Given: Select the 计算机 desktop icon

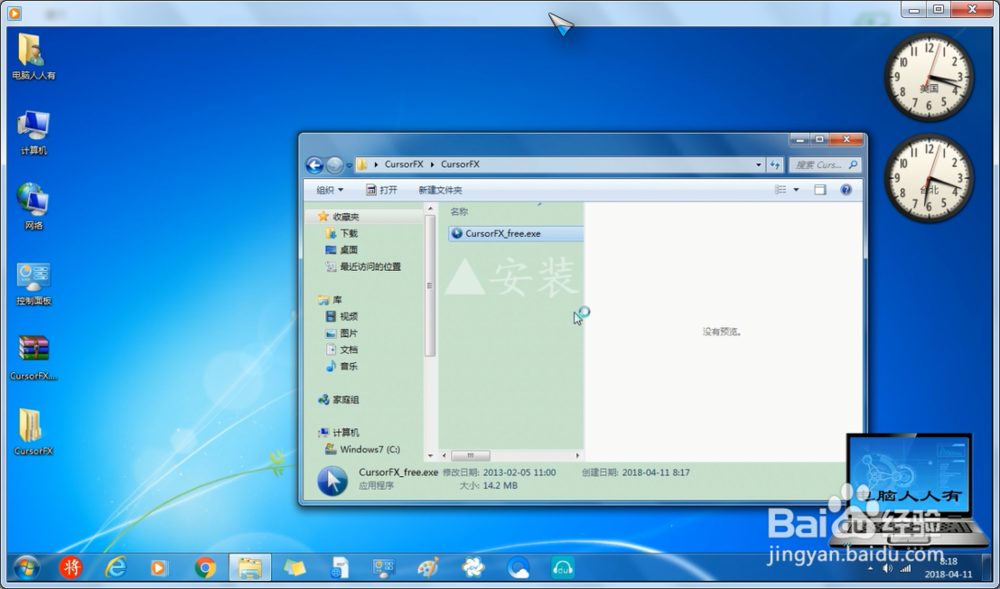Looking at the screenshot, I should pos(33,133).
